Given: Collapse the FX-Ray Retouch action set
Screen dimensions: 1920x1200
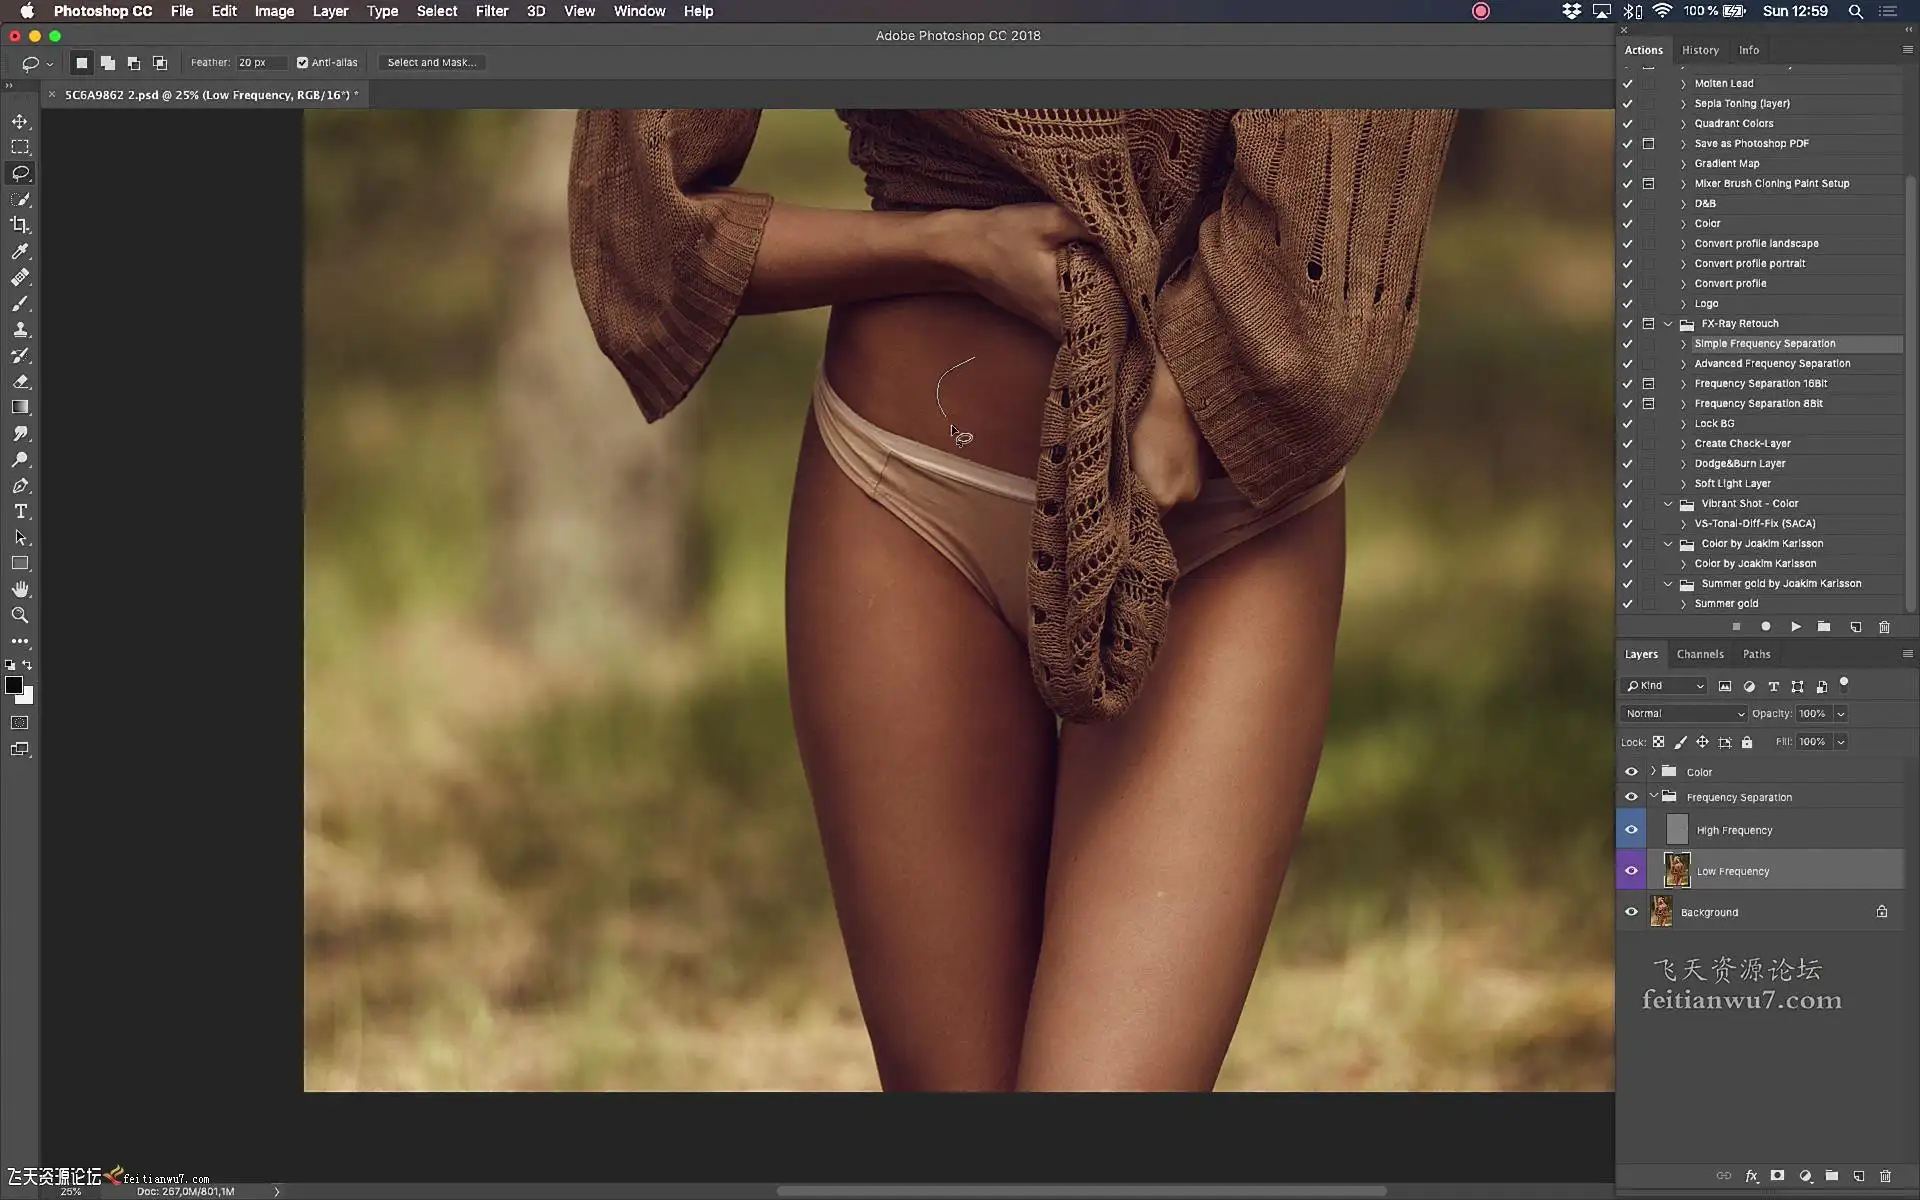Looking at the screenshot, I should [1668, 323].
